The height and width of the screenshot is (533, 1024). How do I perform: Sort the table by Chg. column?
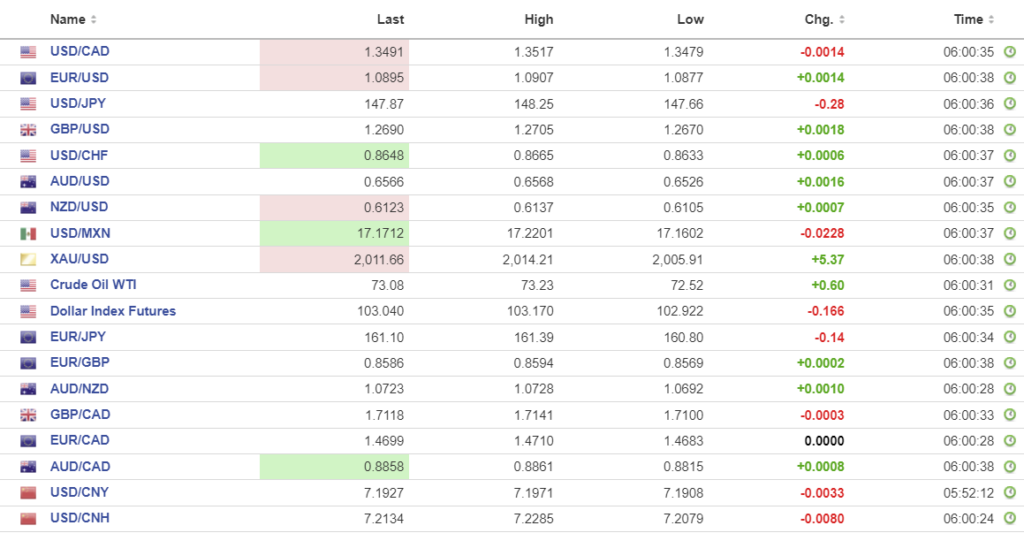825,19
